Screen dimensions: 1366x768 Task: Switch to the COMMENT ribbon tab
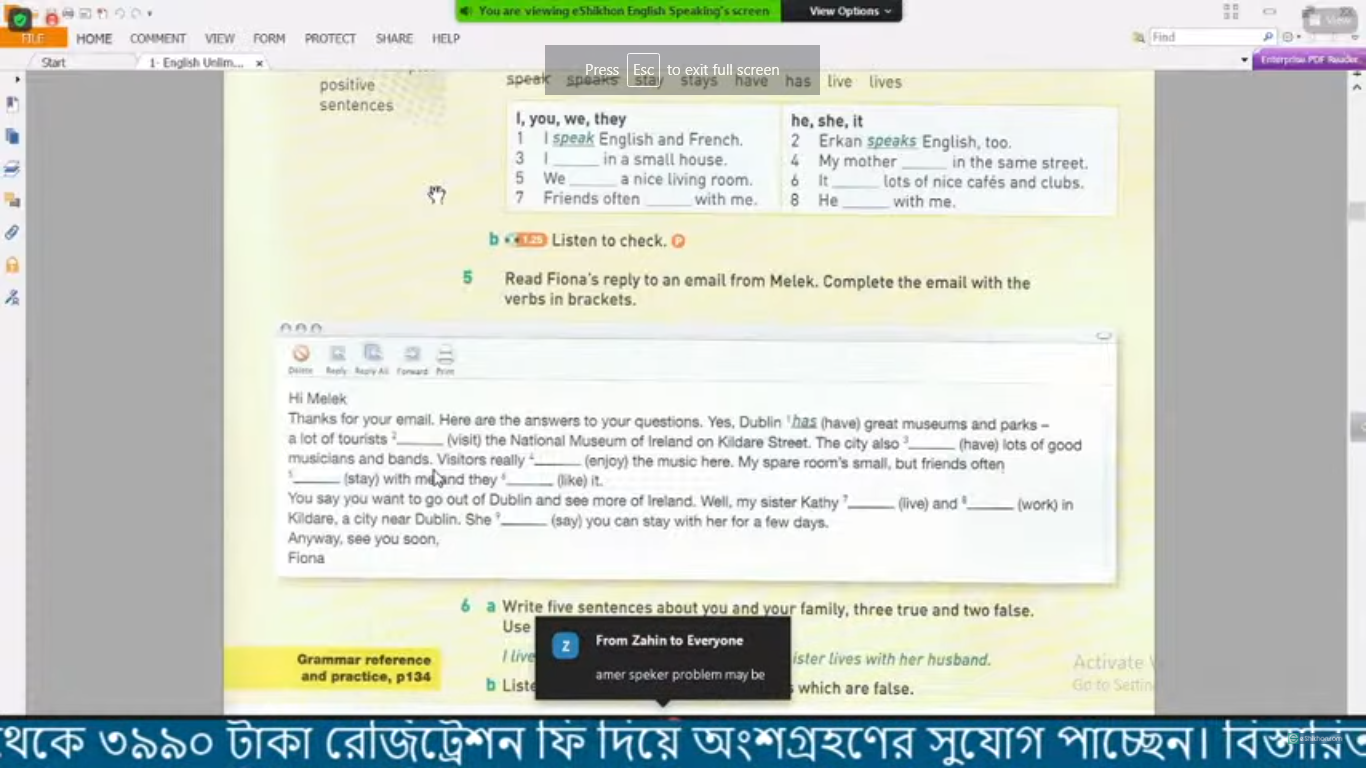(x=157, y=38)
